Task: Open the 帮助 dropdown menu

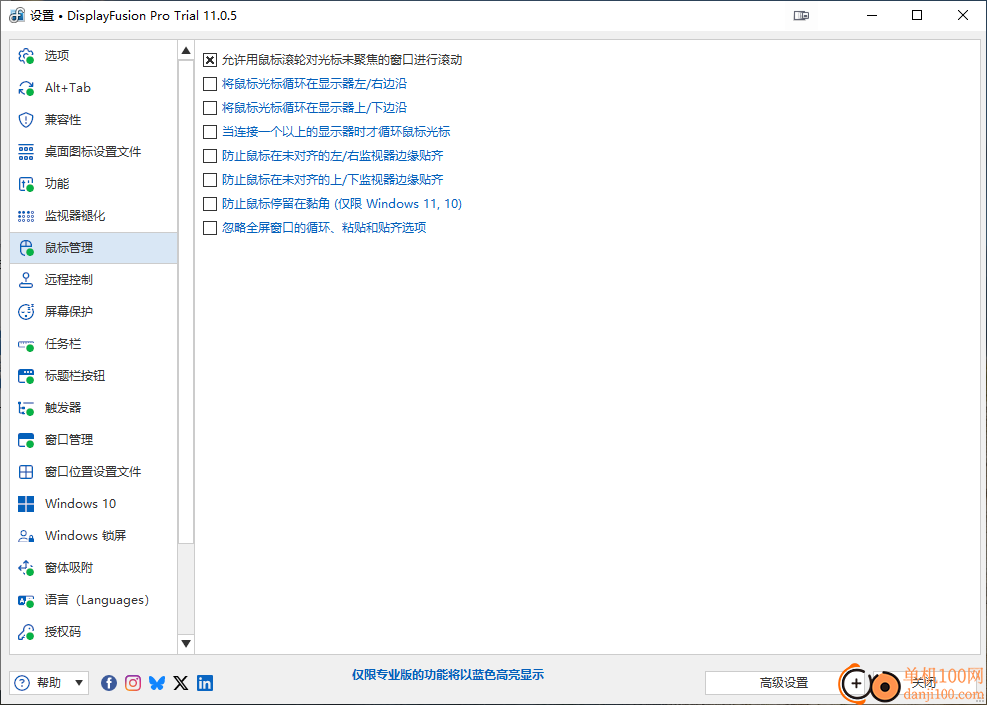Action: 49,682
